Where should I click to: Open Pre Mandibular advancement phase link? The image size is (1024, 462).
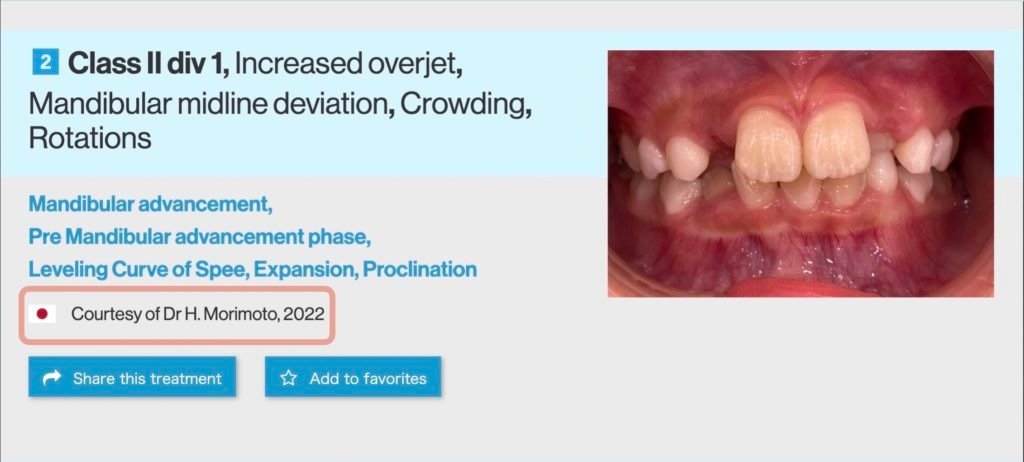200,237
